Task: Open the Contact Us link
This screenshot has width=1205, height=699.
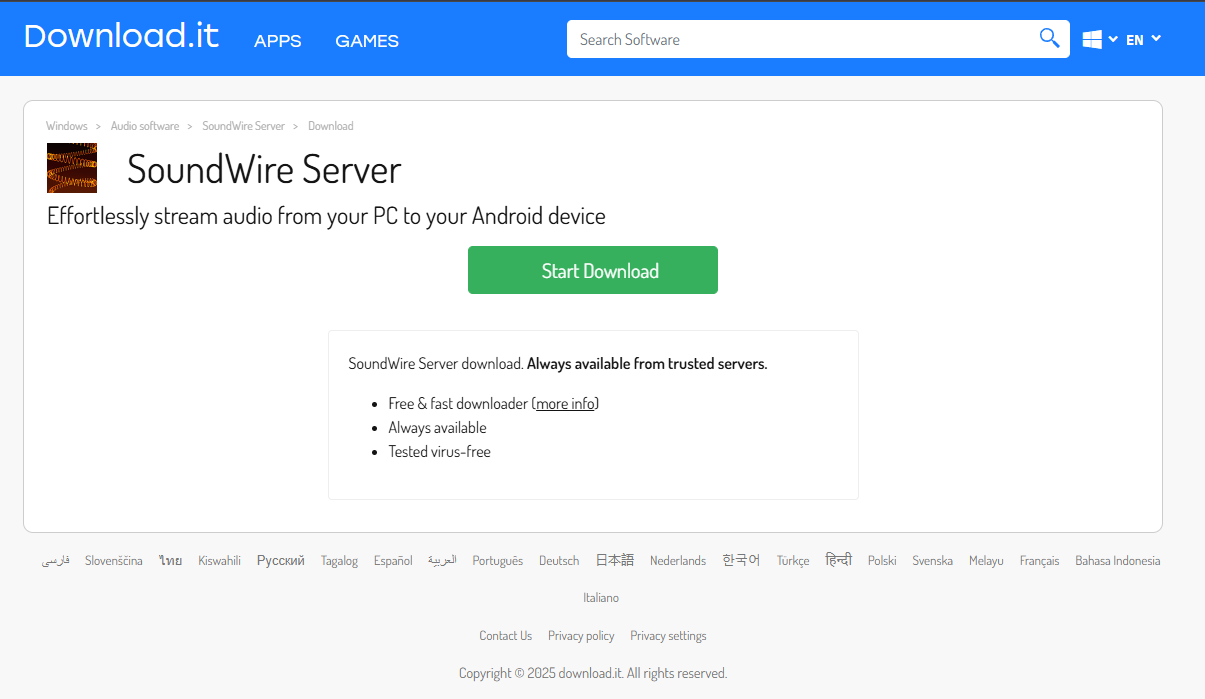Action: pyautogui.click(x=505, y=636)
